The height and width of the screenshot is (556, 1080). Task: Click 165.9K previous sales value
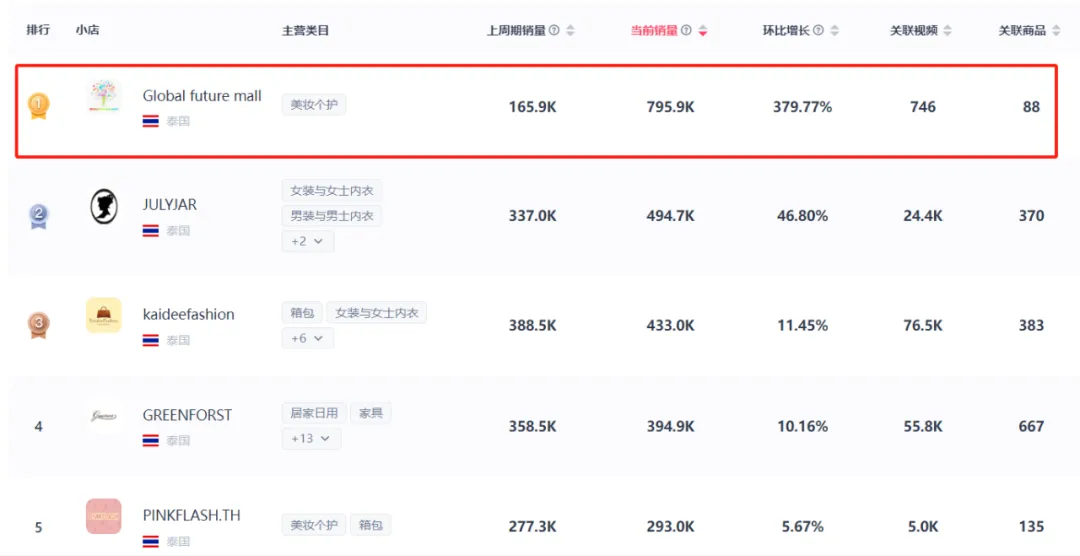[532, 107]
